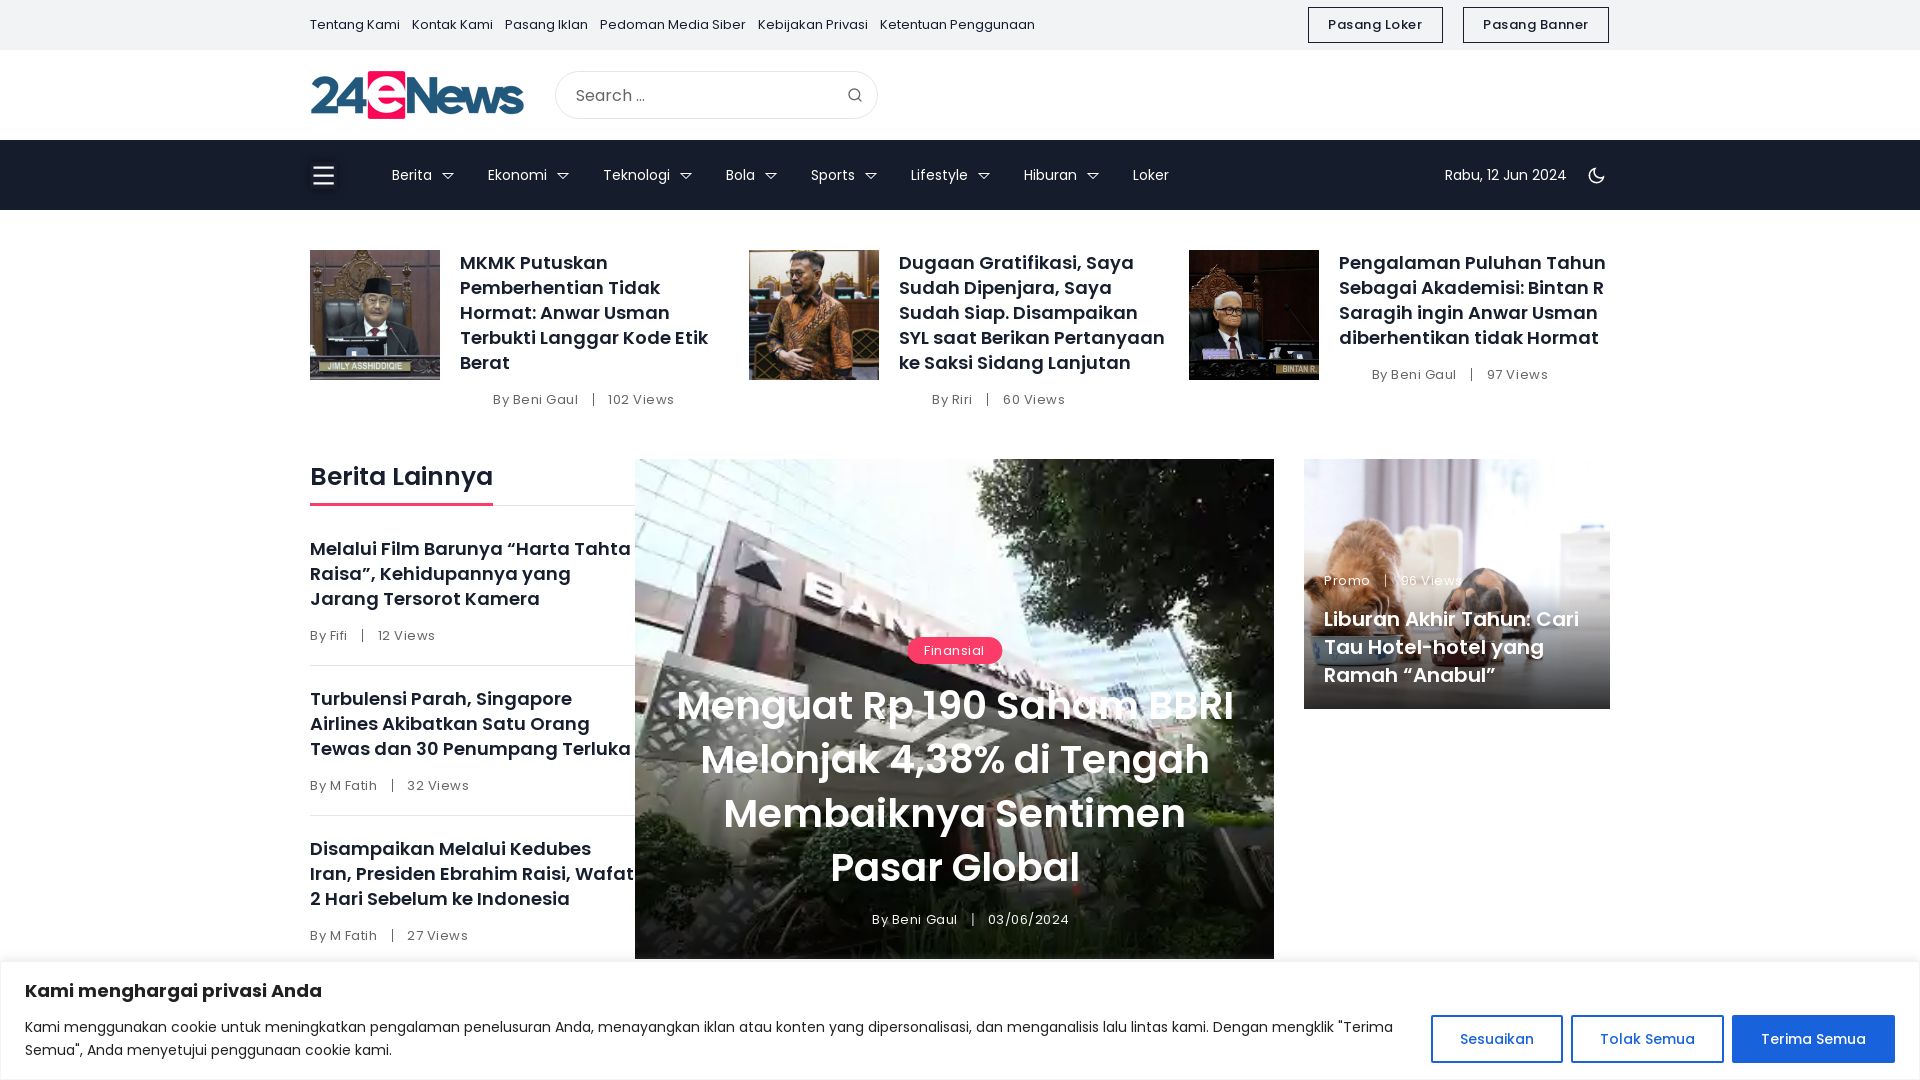Click author Riri under Dugaan Gratifikasi

pos(962,400)
